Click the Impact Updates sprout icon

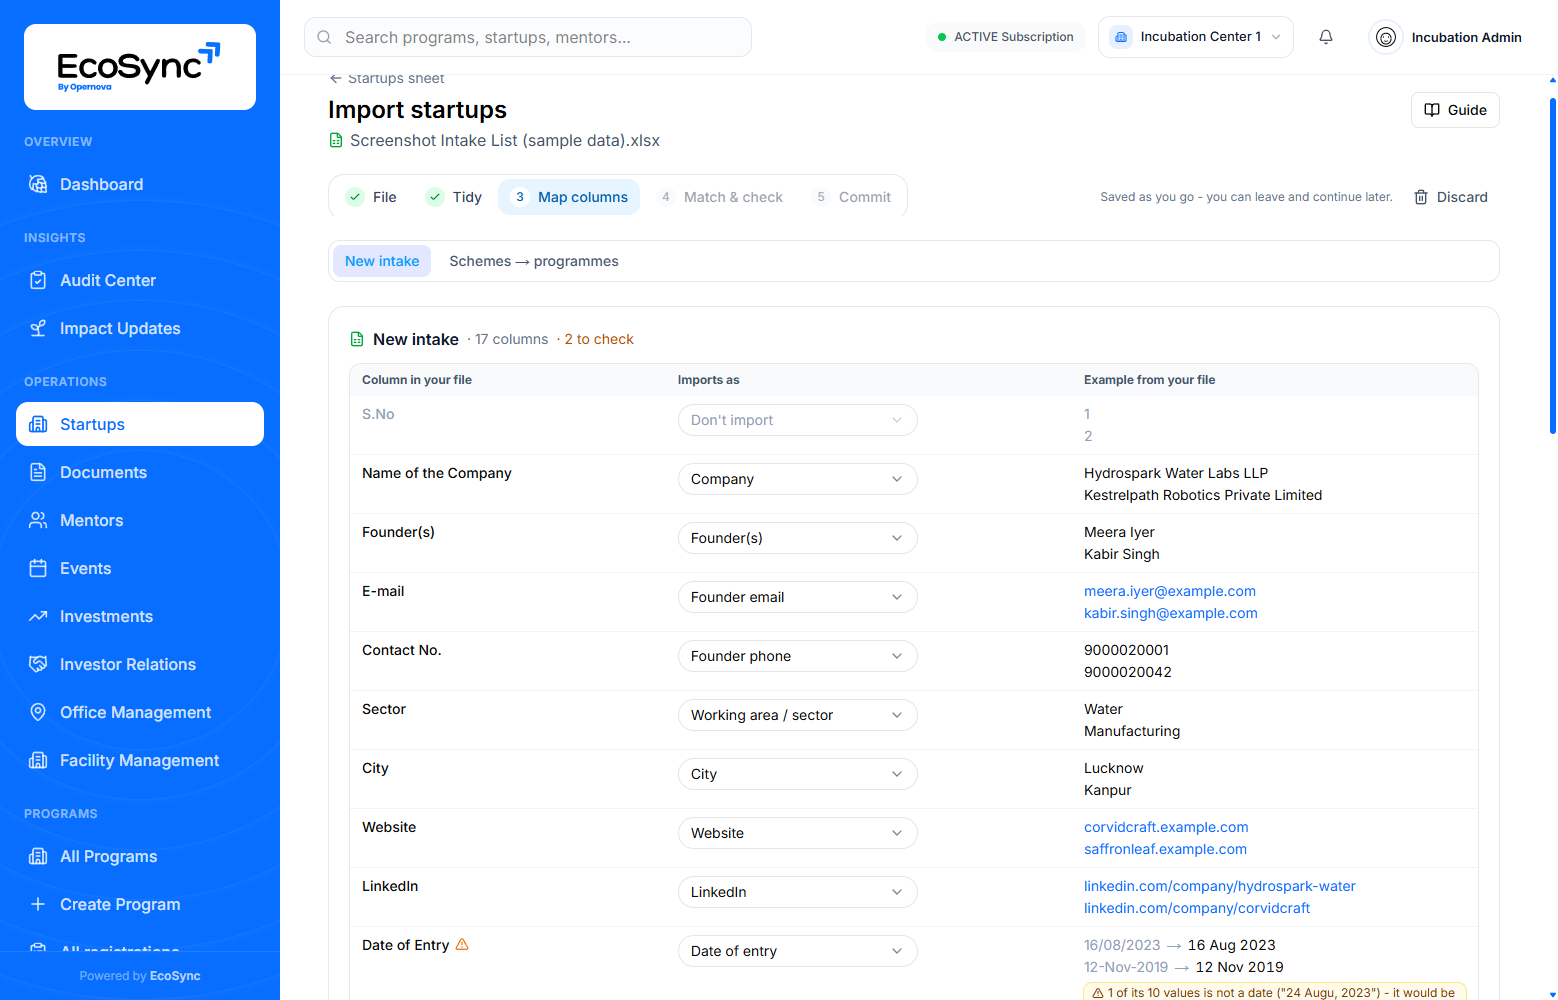(38, 328)
